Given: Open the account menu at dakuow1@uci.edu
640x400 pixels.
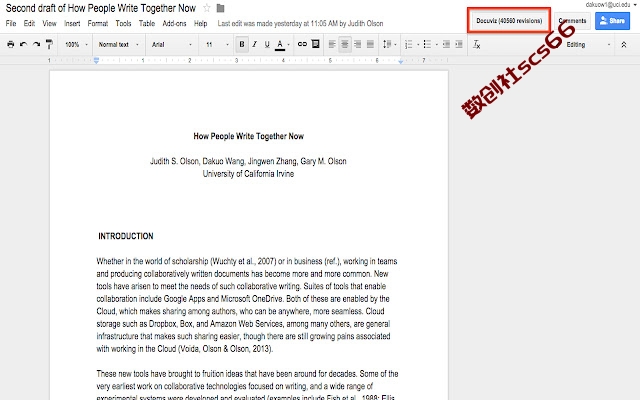Looking at the screenshot, I should point(611,4).
